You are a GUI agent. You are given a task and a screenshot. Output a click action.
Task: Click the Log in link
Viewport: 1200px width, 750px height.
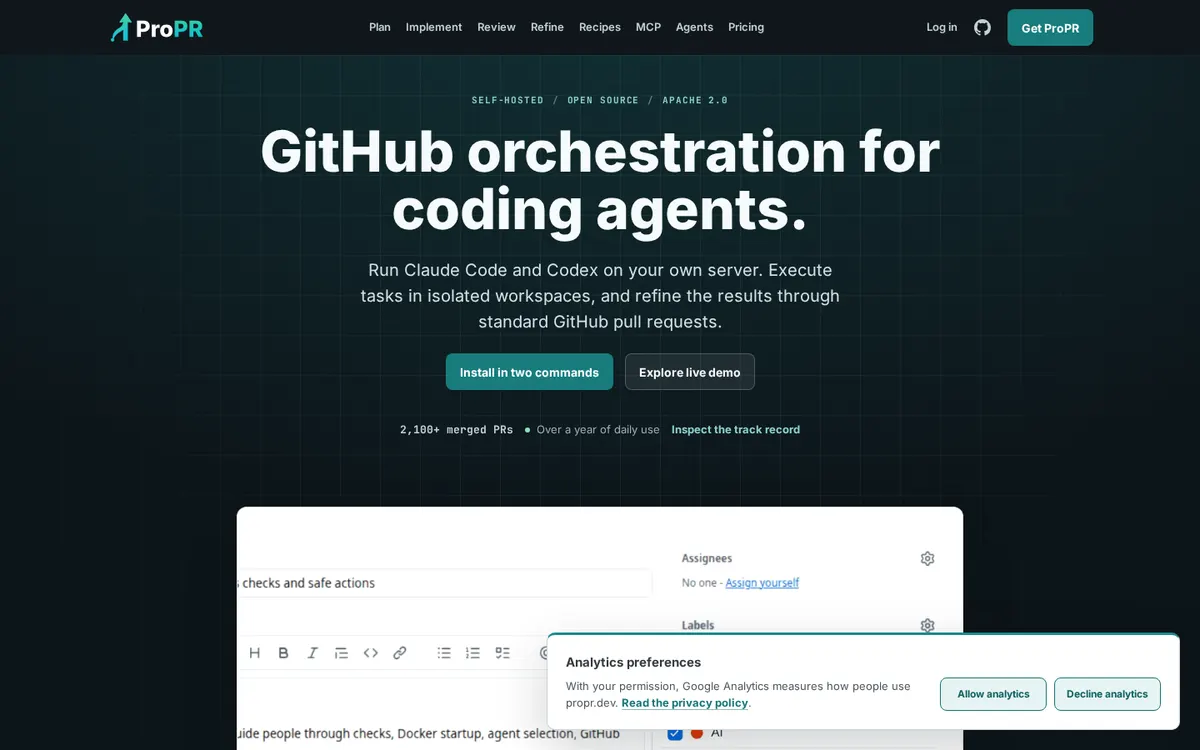click(x=942, y=27)
